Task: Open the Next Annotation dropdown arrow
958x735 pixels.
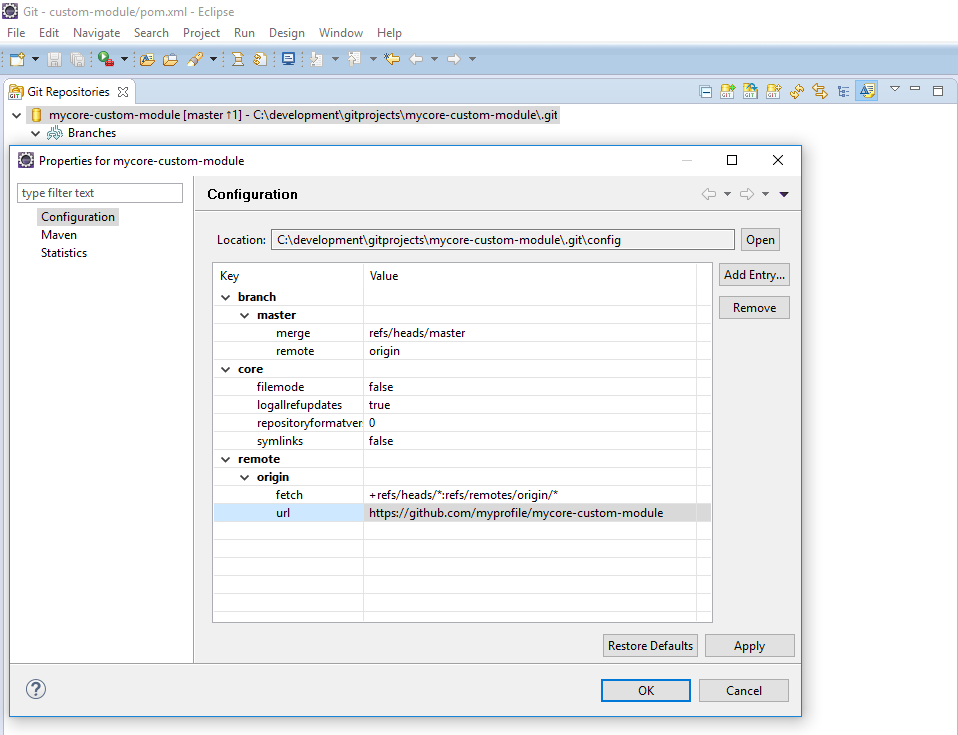Action: tap(335, 59)
